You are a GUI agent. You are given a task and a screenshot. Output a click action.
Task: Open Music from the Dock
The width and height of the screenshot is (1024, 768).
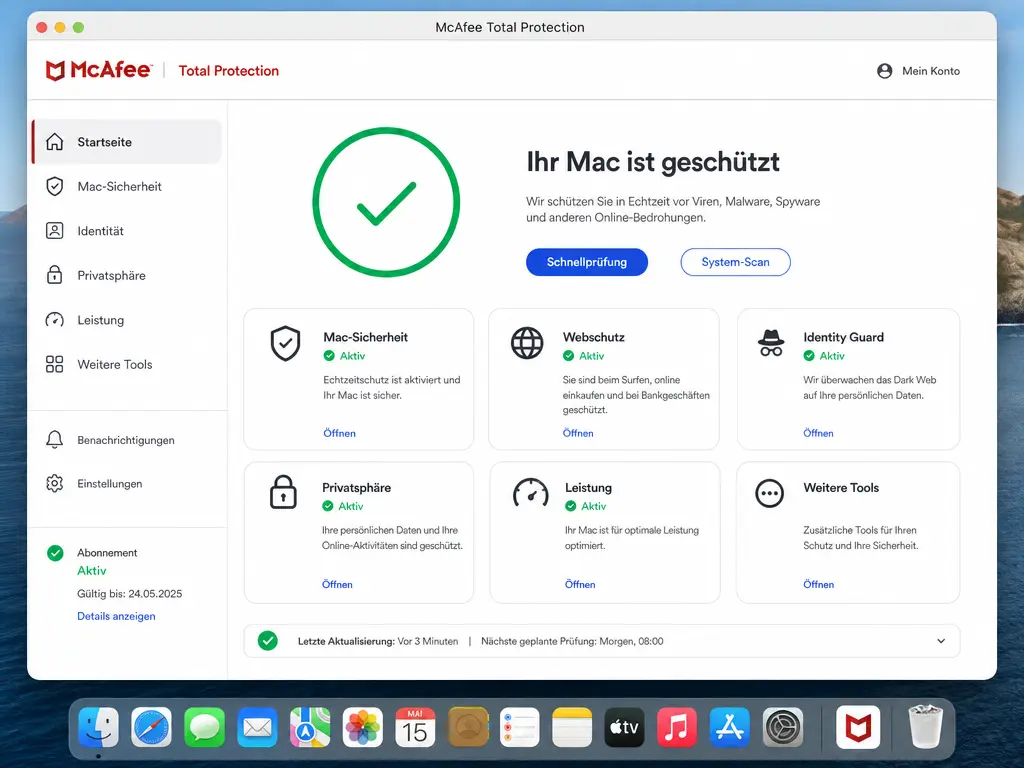[x=677, y=727]
